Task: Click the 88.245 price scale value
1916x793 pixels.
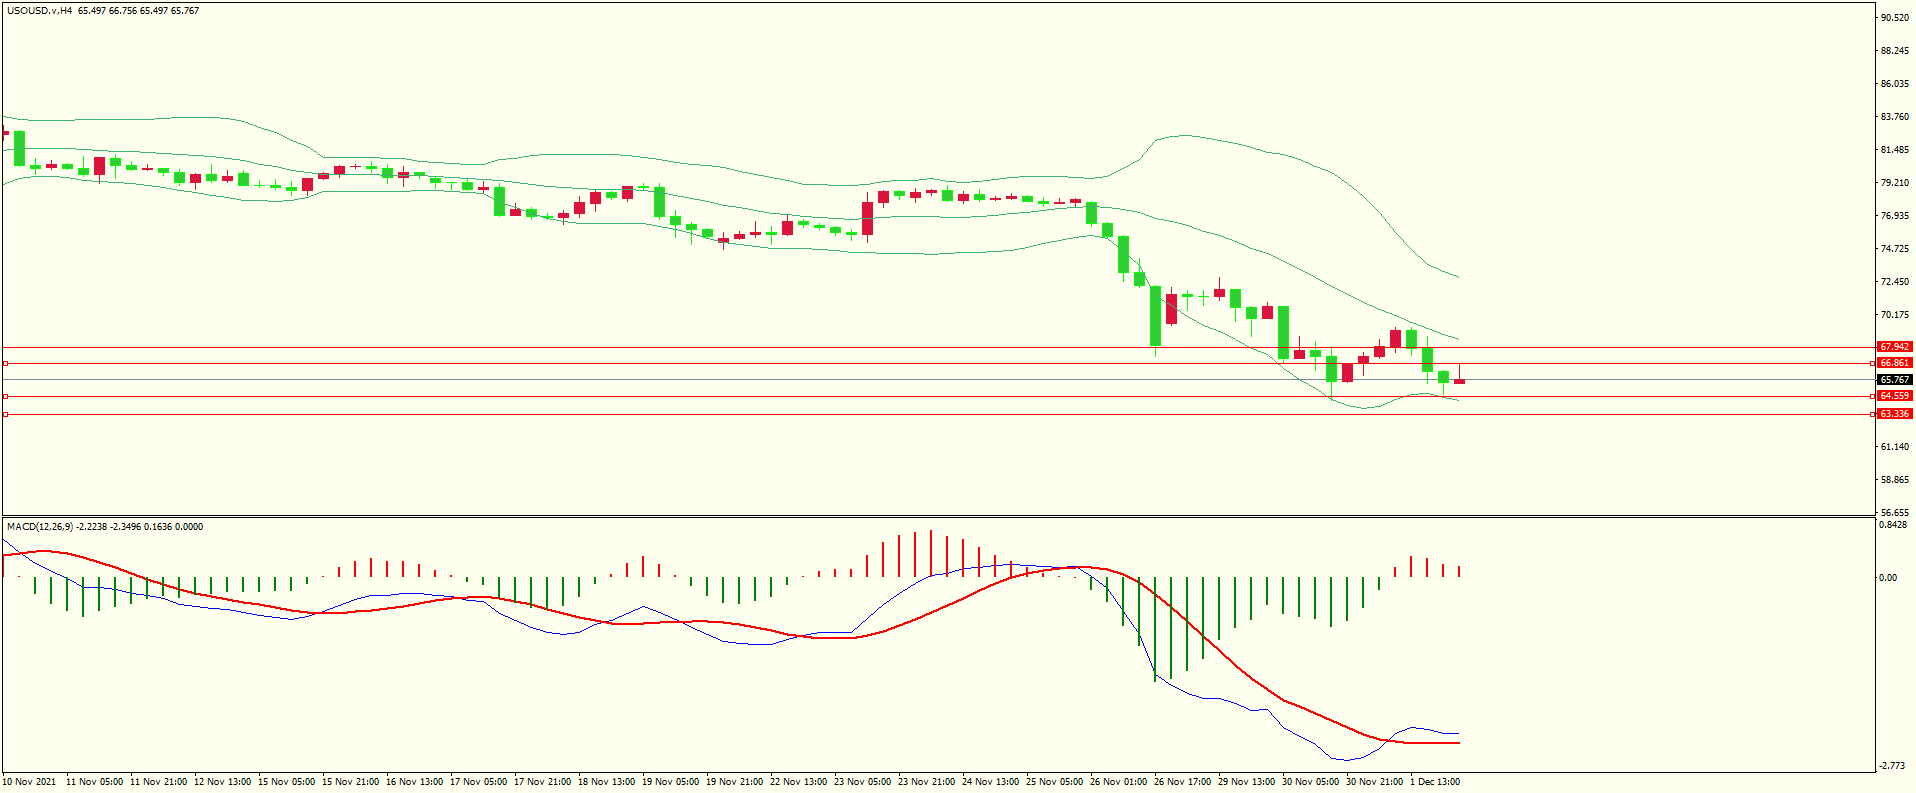Action: [x=1895, y=51]
